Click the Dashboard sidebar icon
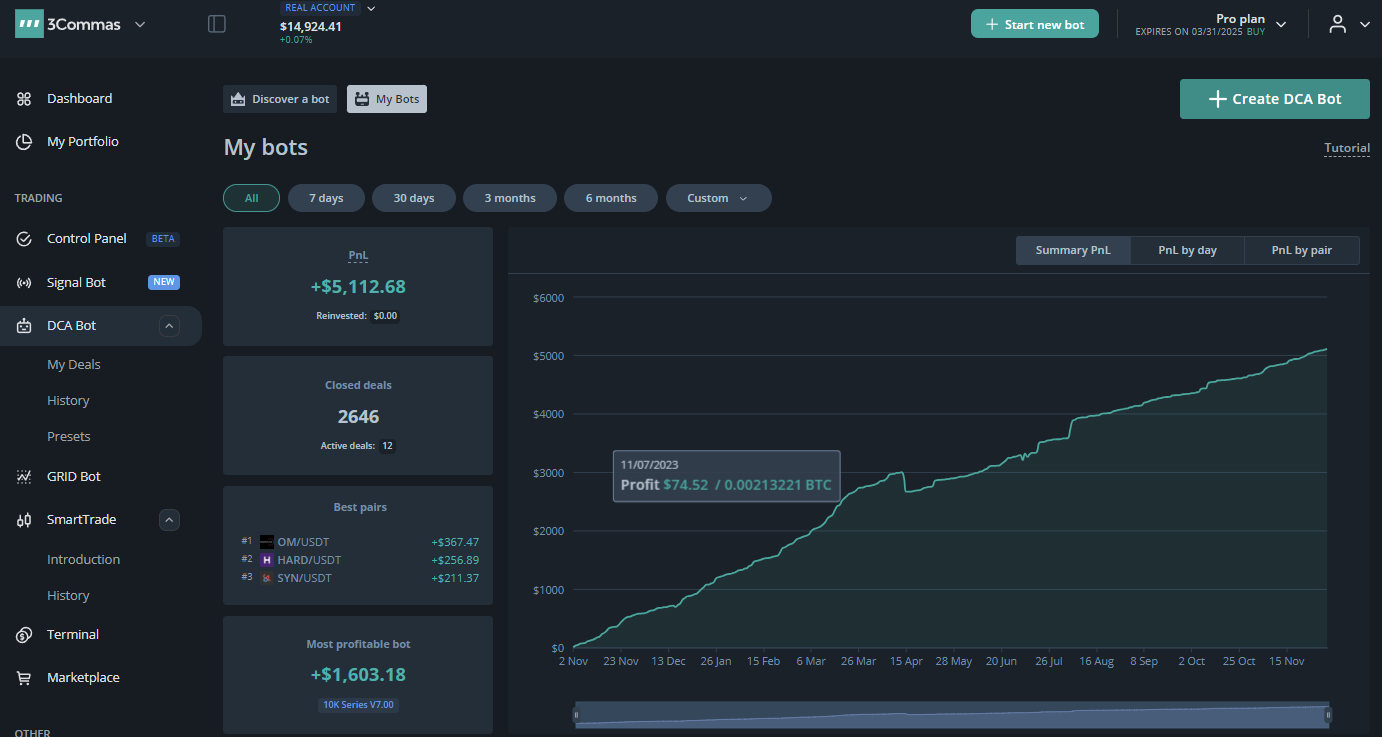Screen dimensions: 1382x737 [24, 99]
